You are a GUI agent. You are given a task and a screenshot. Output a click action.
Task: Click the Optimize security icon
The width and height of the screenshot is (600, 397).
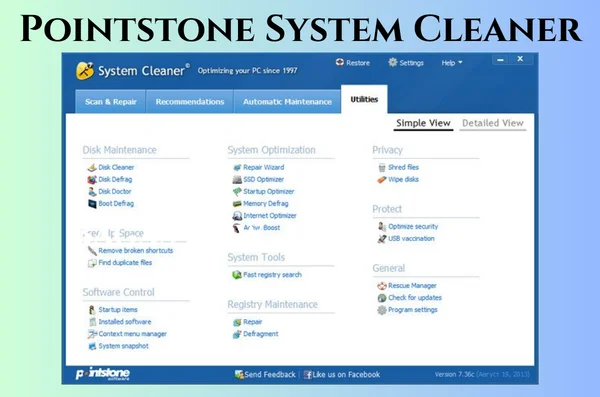point(382,227)
